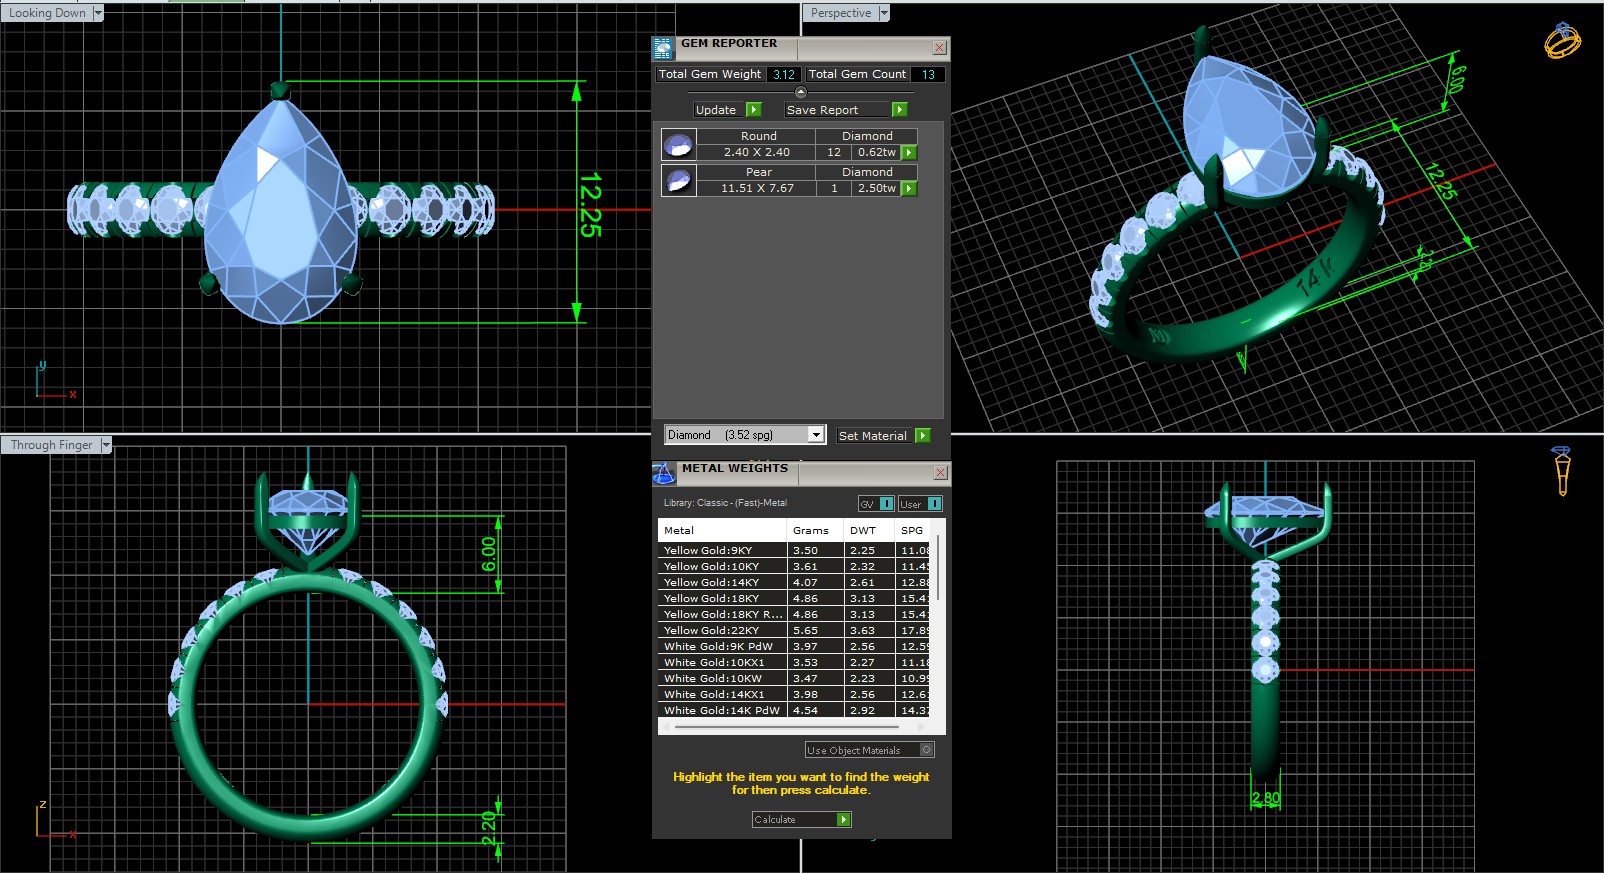Collapse Gem Reporter totals with the up arrow

tap(800, 92)
